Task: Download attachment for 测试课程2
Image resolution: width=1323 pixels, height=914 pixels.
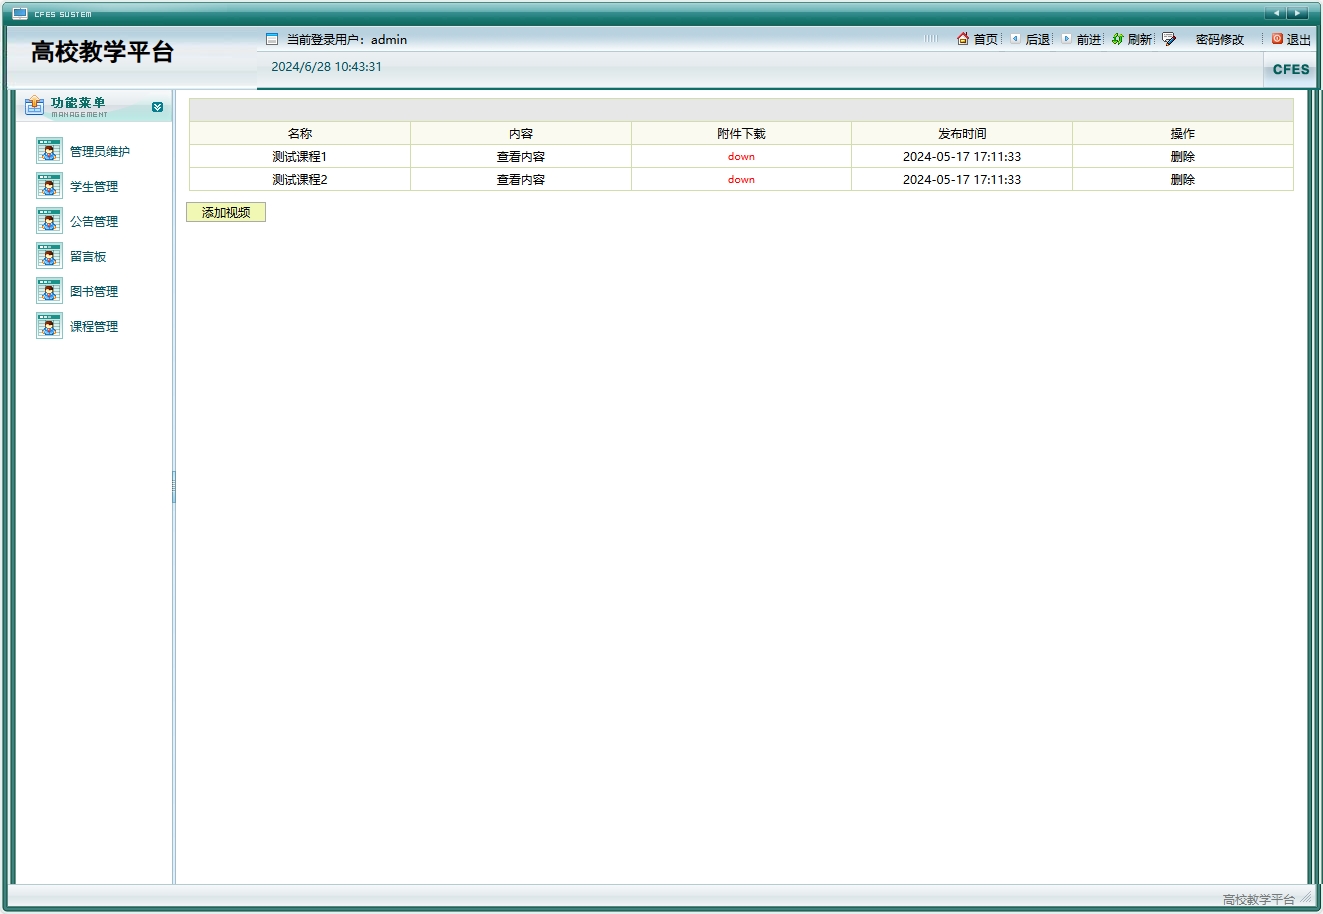Action: click(741, 180)
